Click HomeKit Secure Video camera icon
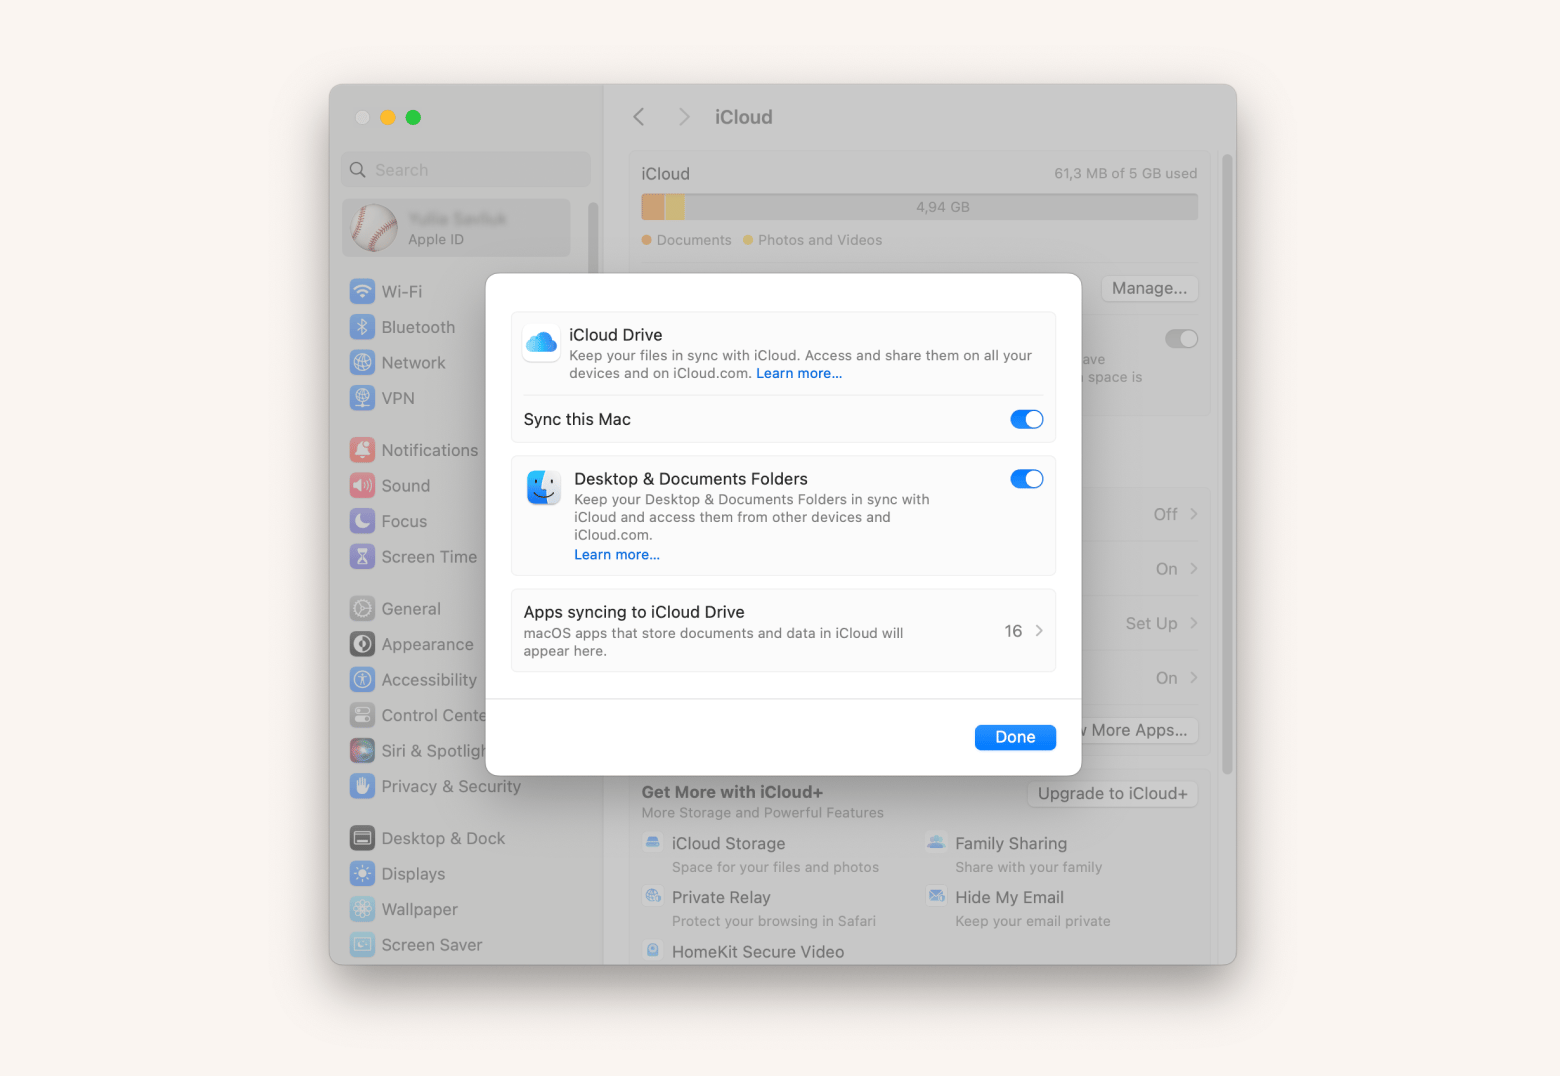 (x=653, y=950)
